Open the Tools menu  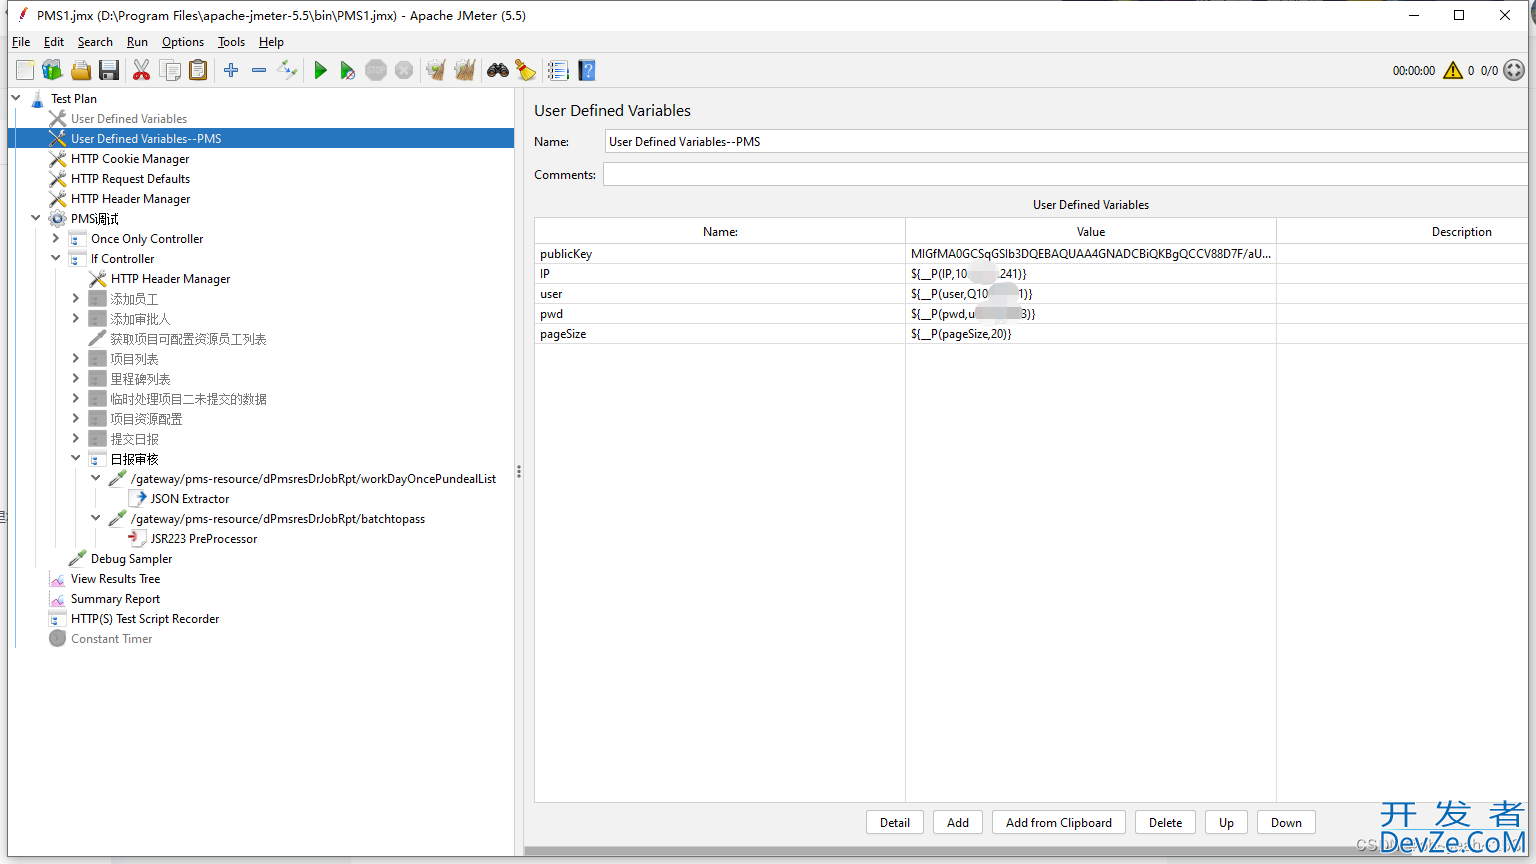(231, 42)
